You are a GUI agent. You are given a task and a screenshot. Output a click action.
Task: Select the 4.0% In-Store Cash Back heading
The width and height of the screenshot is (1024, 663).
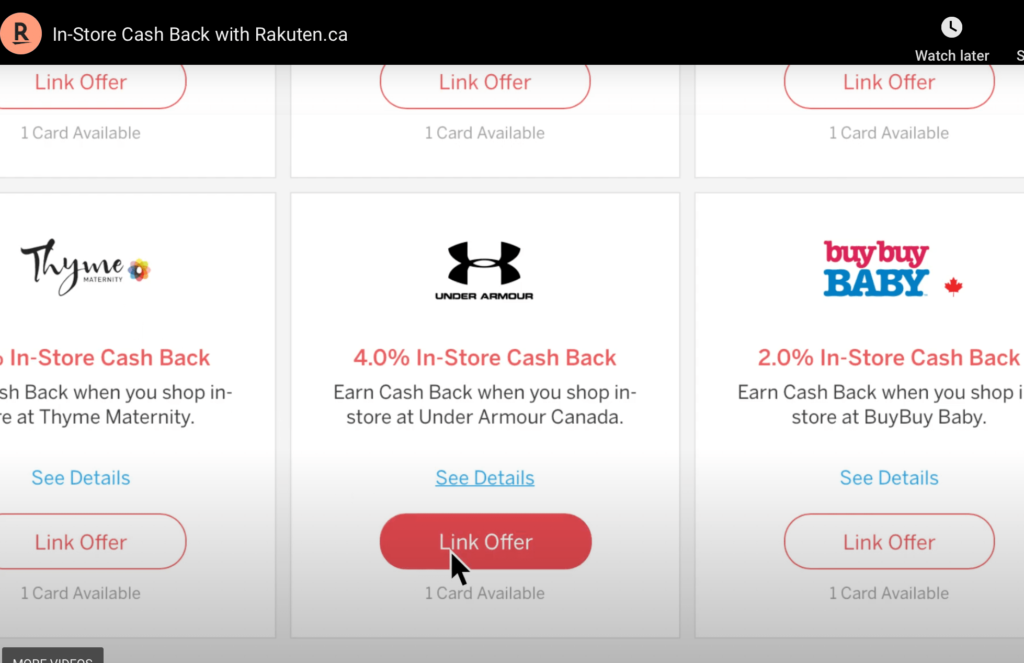[485, 358]
